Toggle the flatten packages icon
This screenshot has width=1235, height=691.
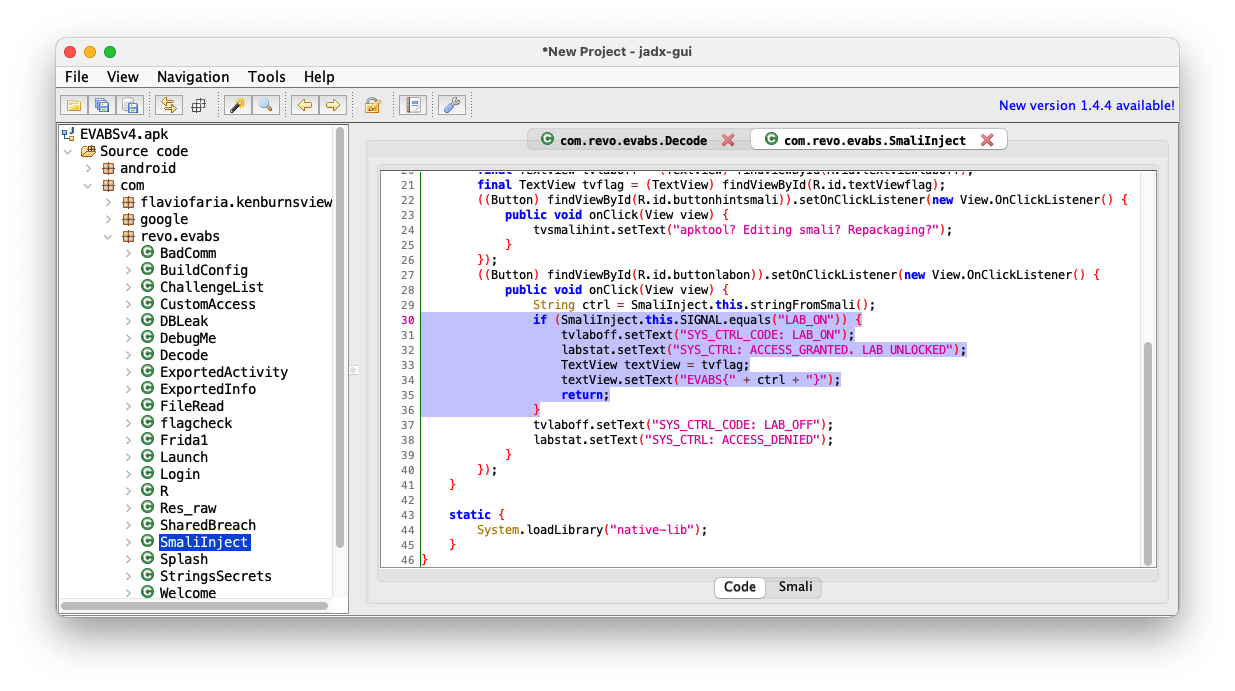[198, 105]
